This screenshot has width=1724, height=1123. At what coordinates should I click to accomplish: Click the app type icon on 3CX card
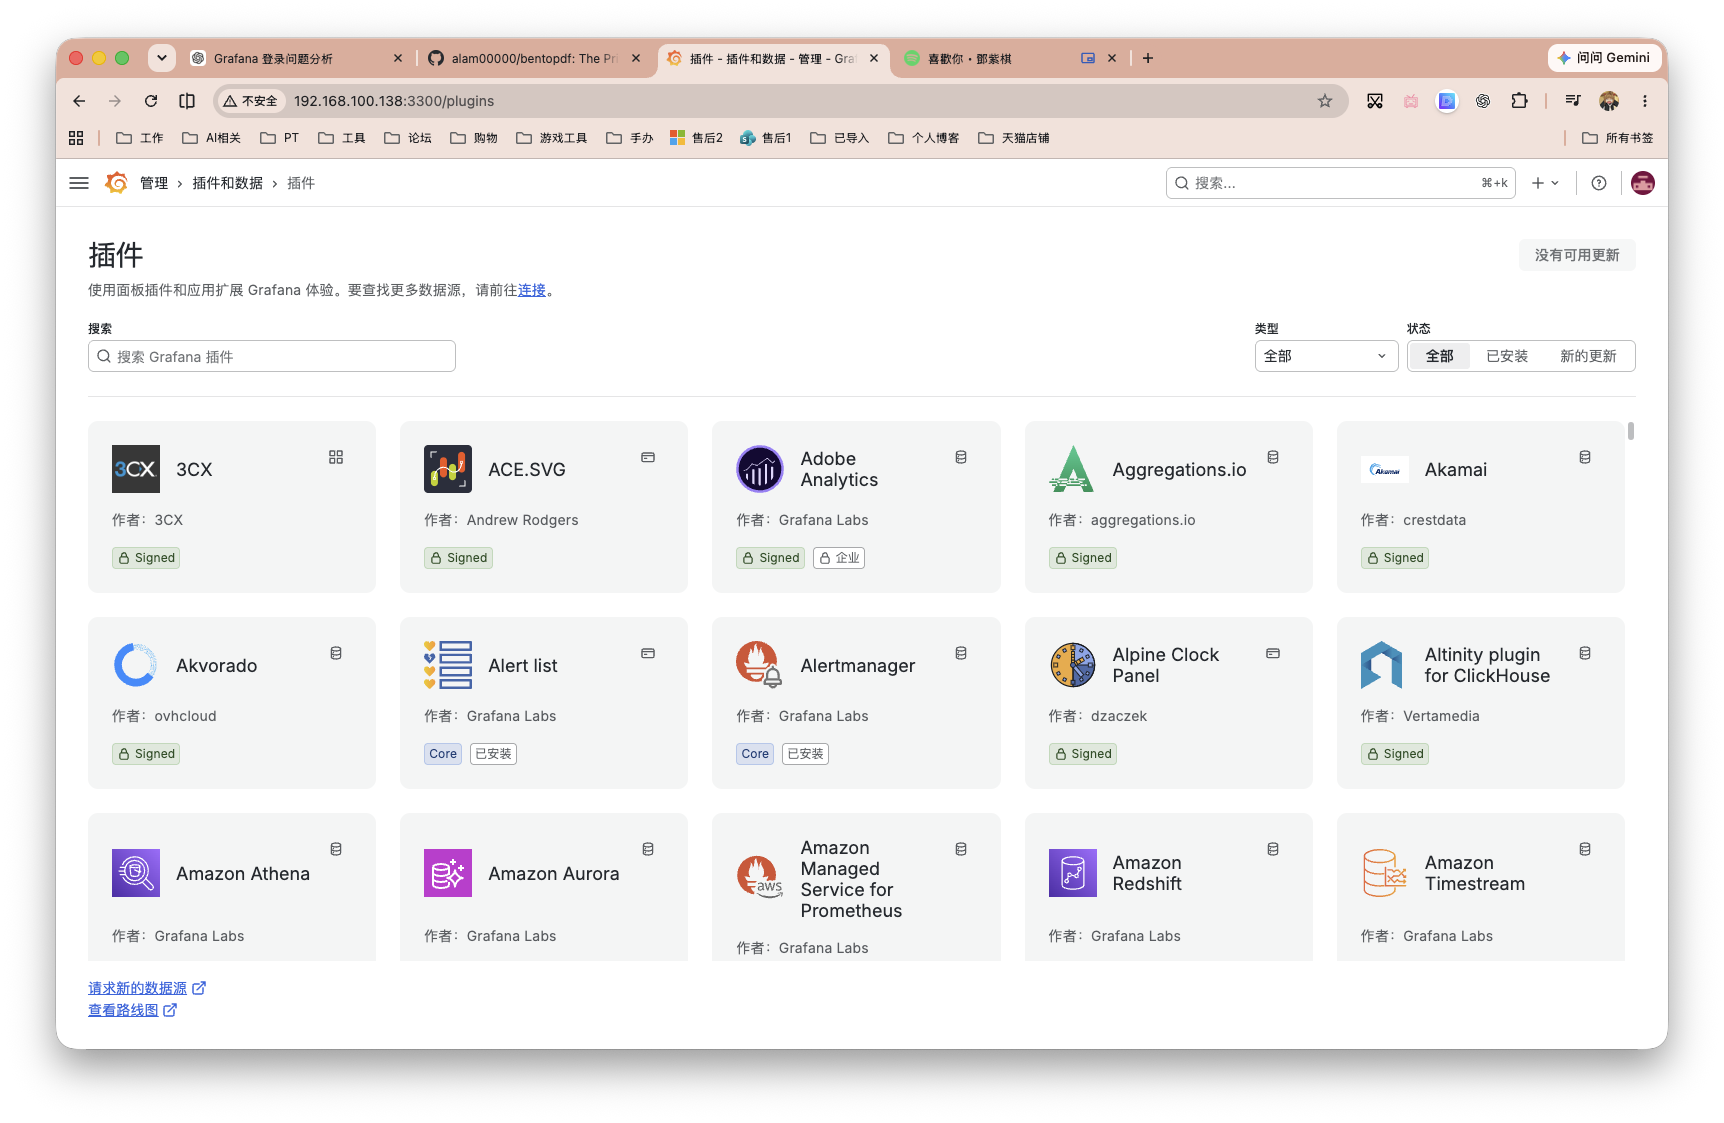(336, 457)
